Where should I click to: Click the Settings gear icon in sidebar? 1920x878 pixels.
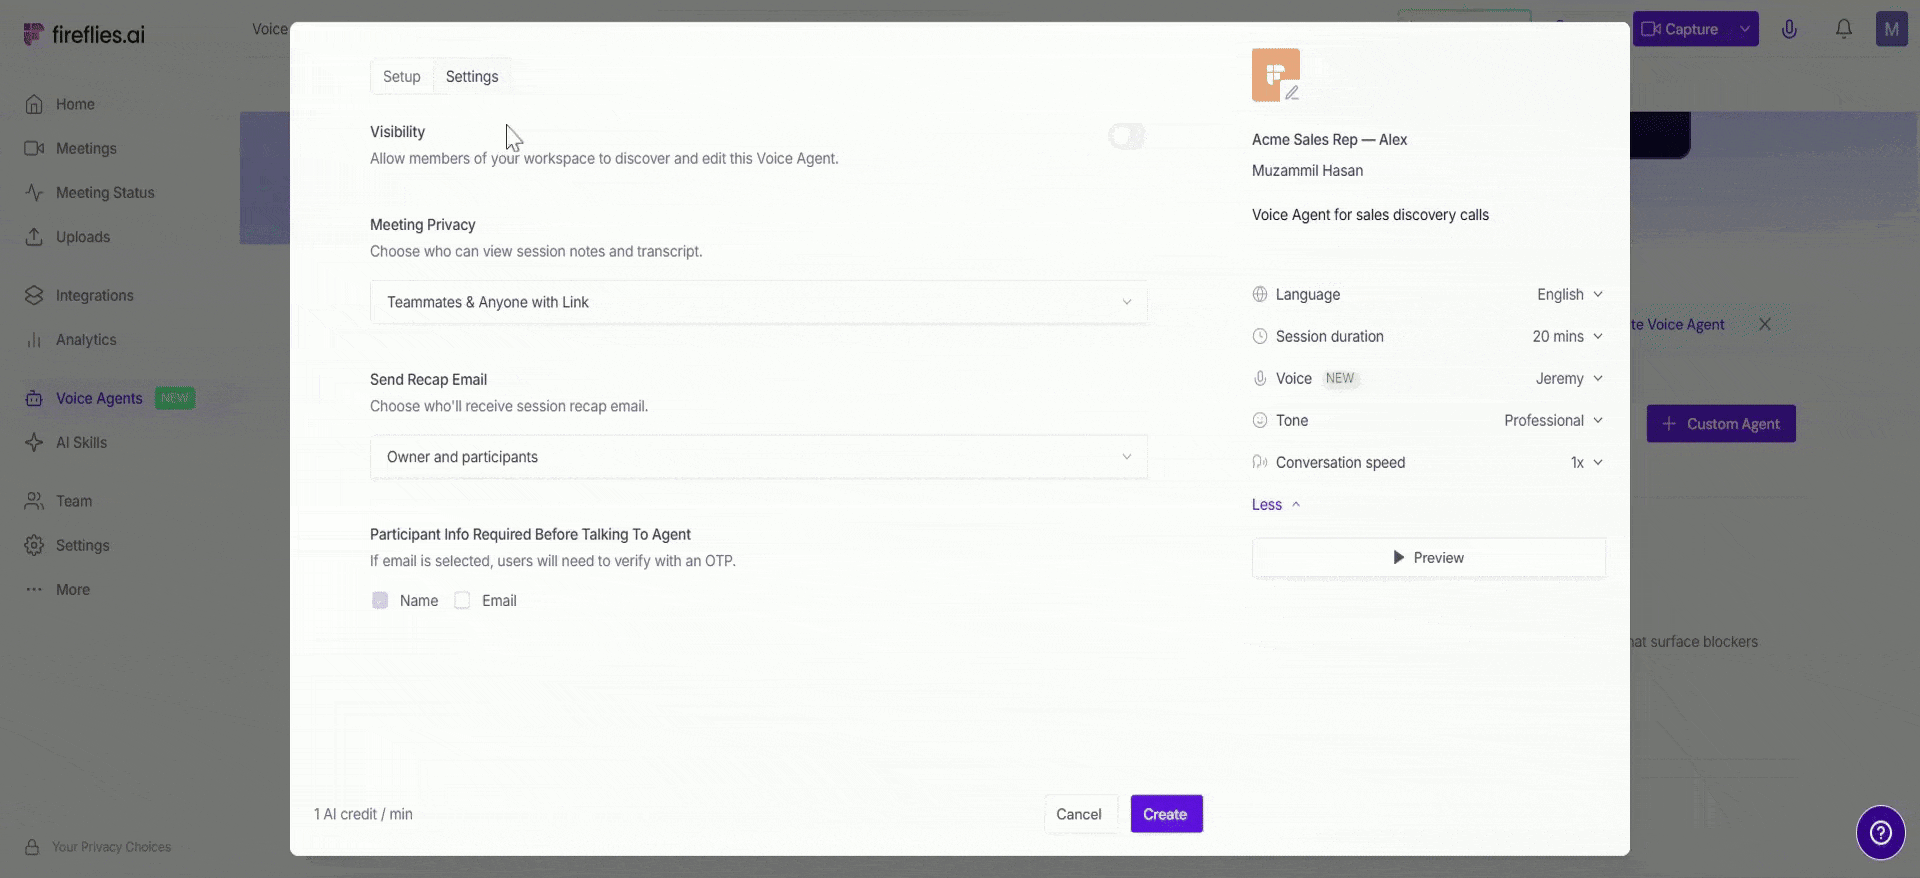34,545
